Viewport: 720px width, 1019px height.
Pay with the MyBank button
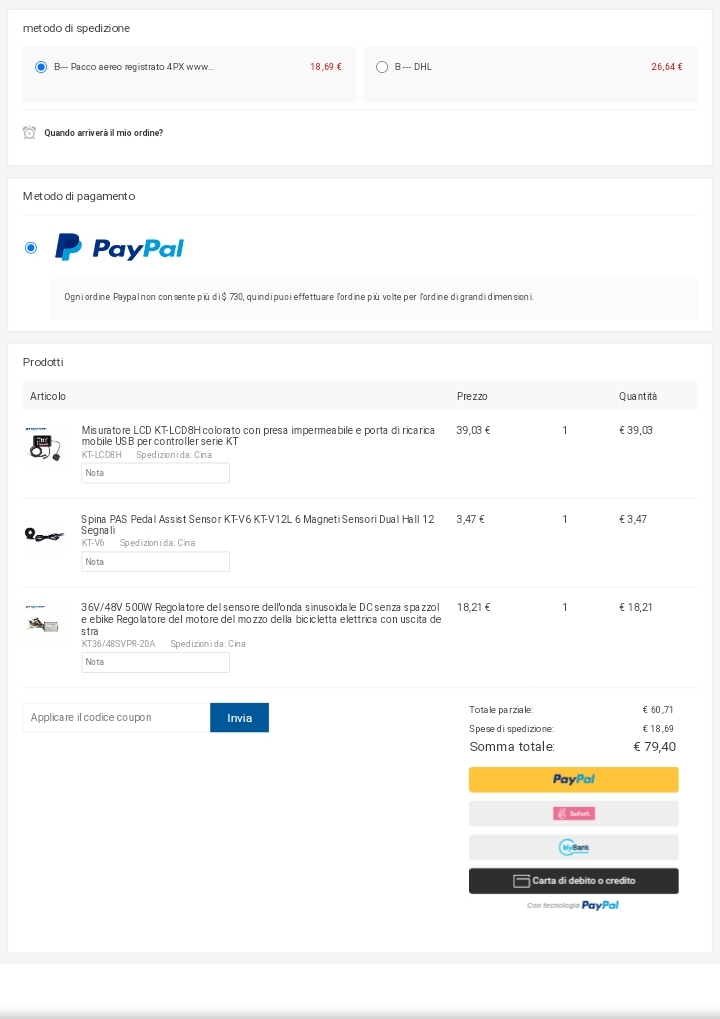click(573, 847)
